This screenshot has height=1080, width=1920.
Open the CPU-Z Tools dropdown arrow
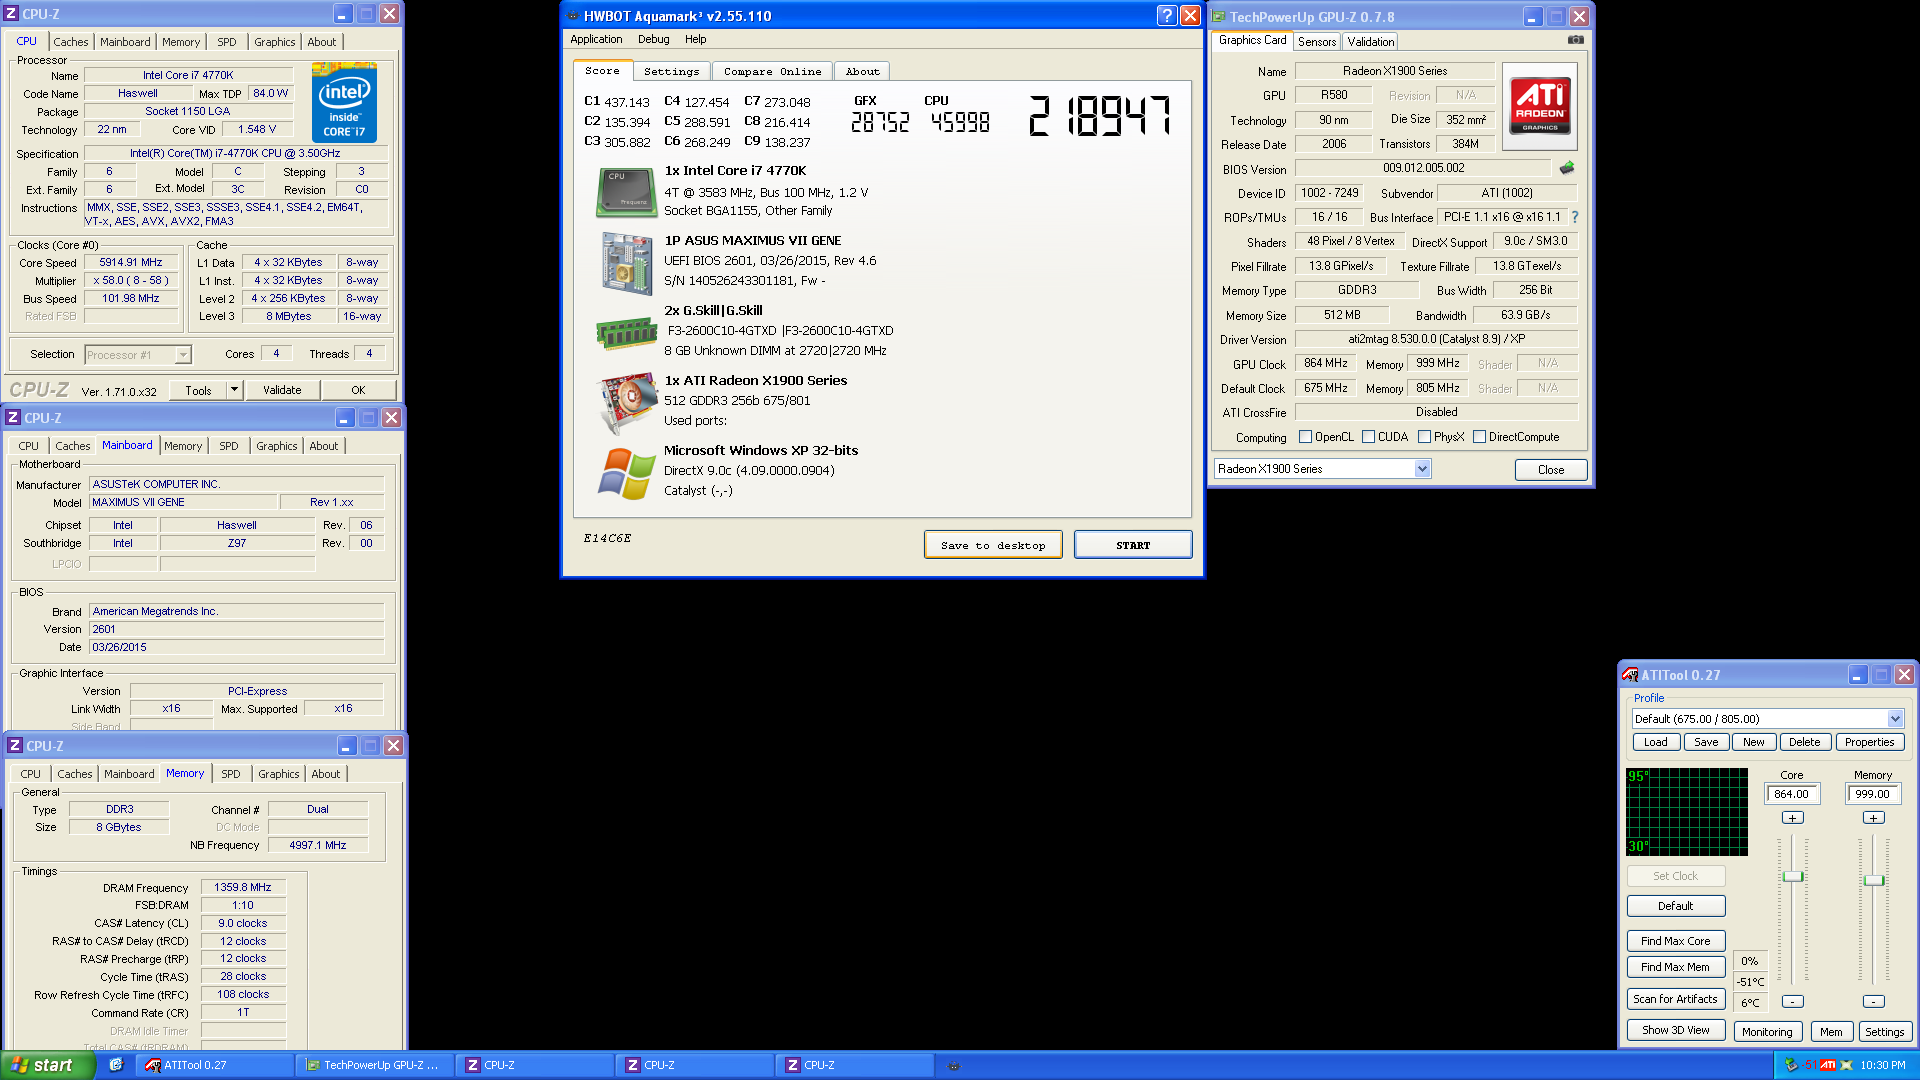point(234,390)
